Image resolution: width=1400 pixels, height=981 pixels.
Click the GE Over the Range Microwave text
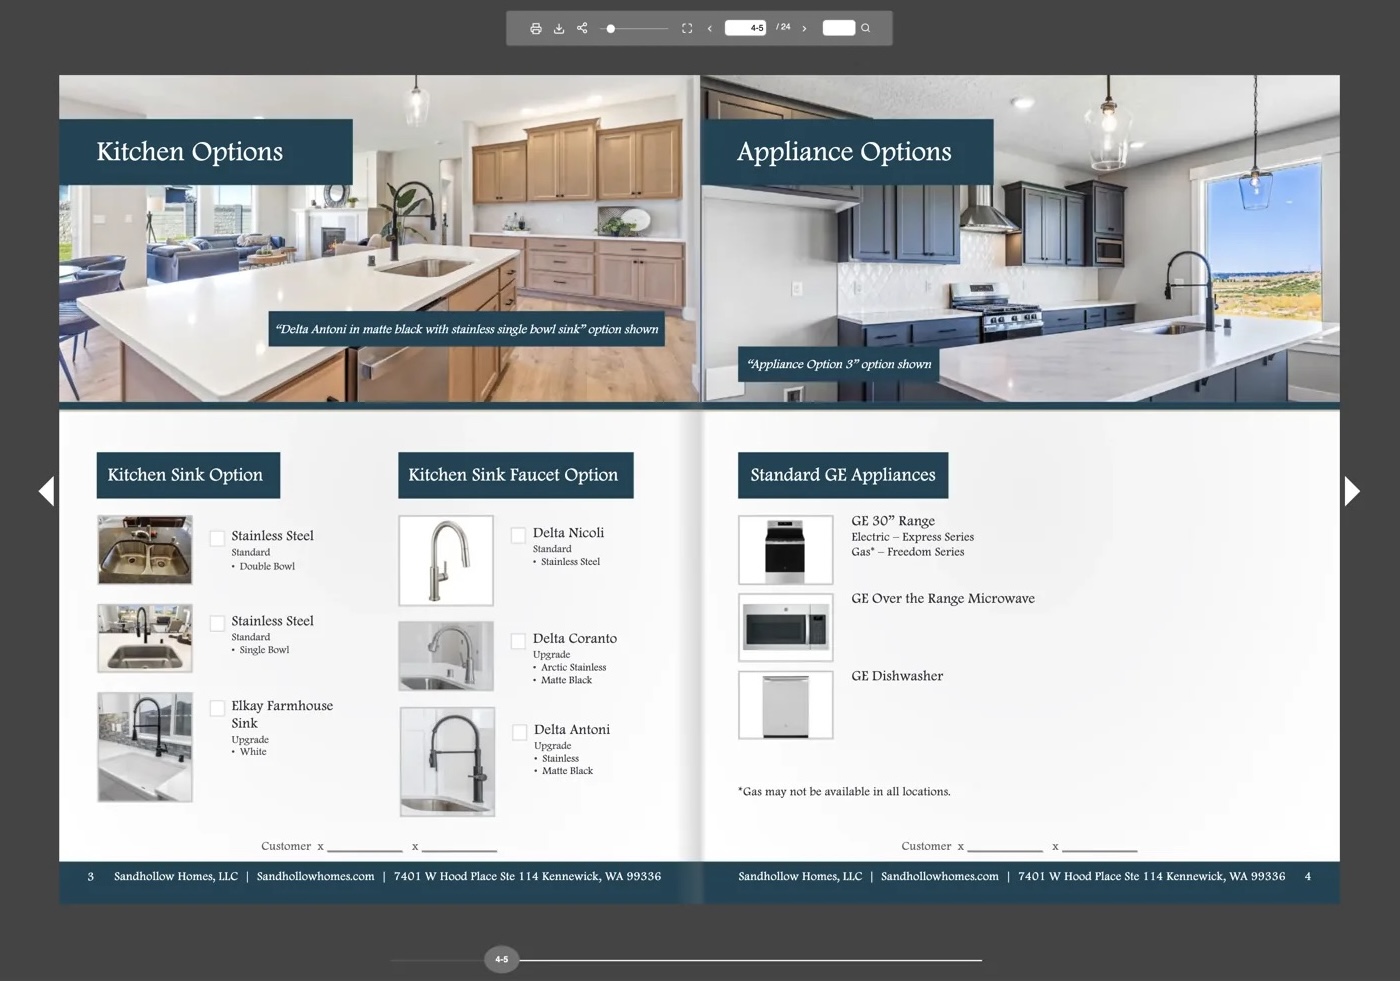(943, 599)
